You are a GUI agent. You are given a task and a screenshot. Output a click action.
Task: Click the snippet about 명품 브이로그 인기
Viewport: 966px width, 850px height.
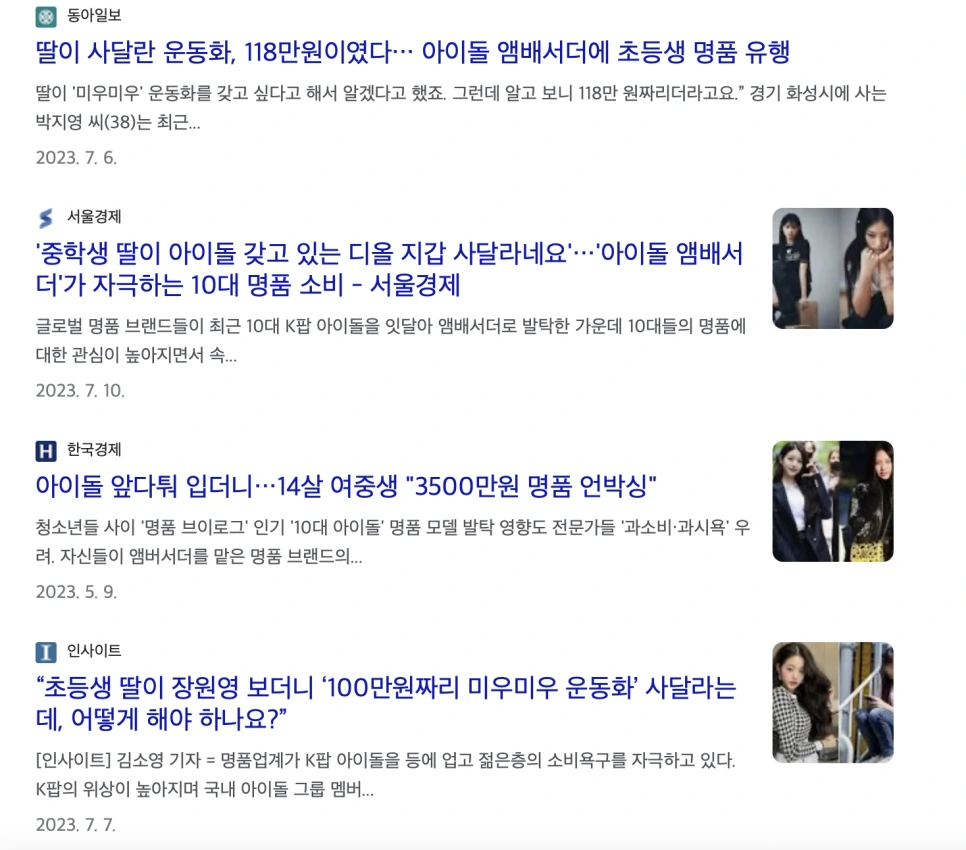(392, 542)
